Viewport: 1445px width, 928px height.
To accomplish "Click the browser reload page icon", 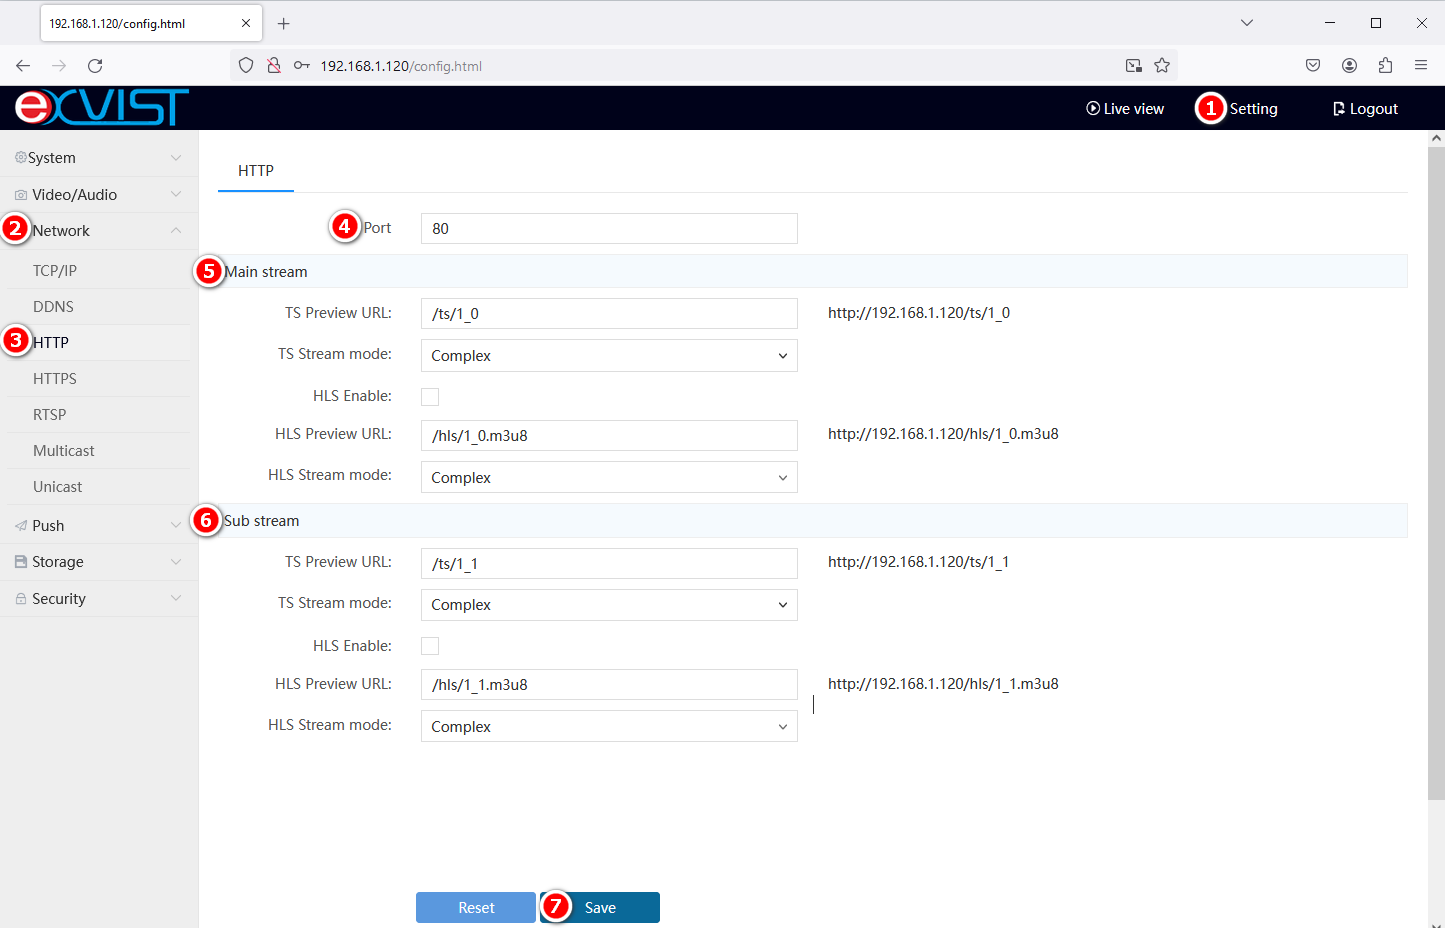I will (95, 66).
